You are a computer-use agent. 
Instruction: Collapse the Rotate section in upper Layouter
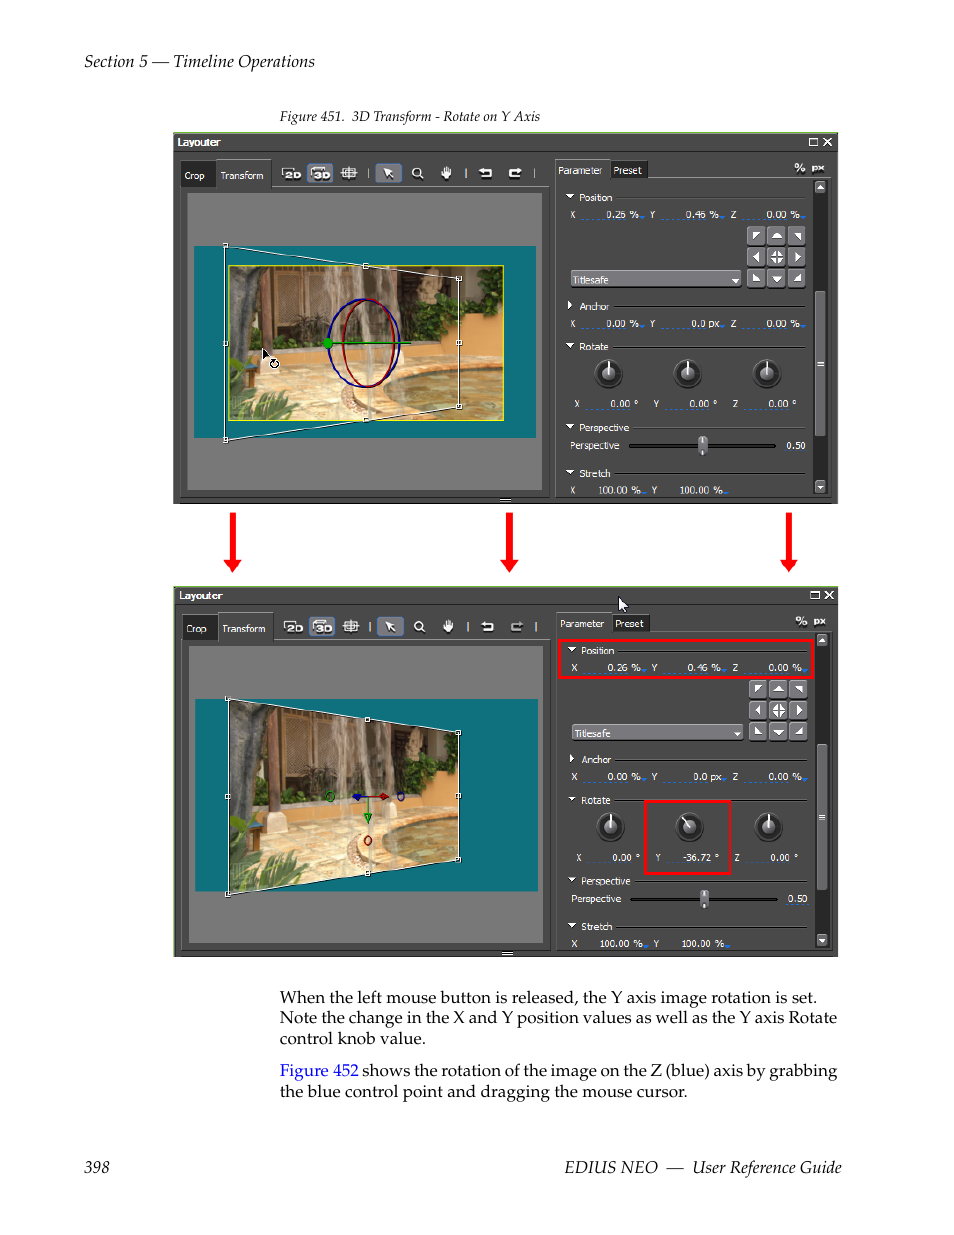tap(570, 346)
